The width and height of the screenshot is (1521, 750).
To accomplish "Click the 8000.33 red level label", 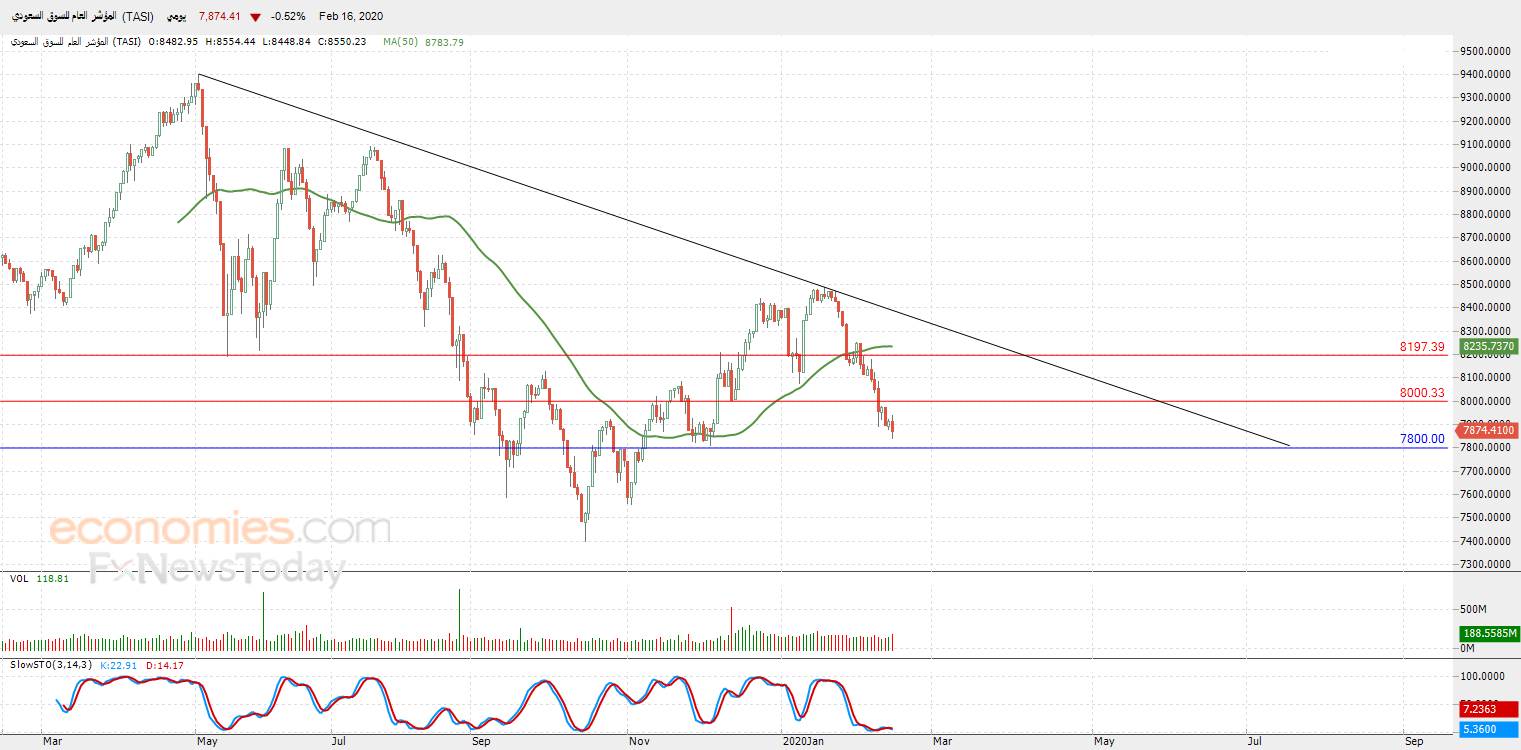I will [x=1421, y=393].
